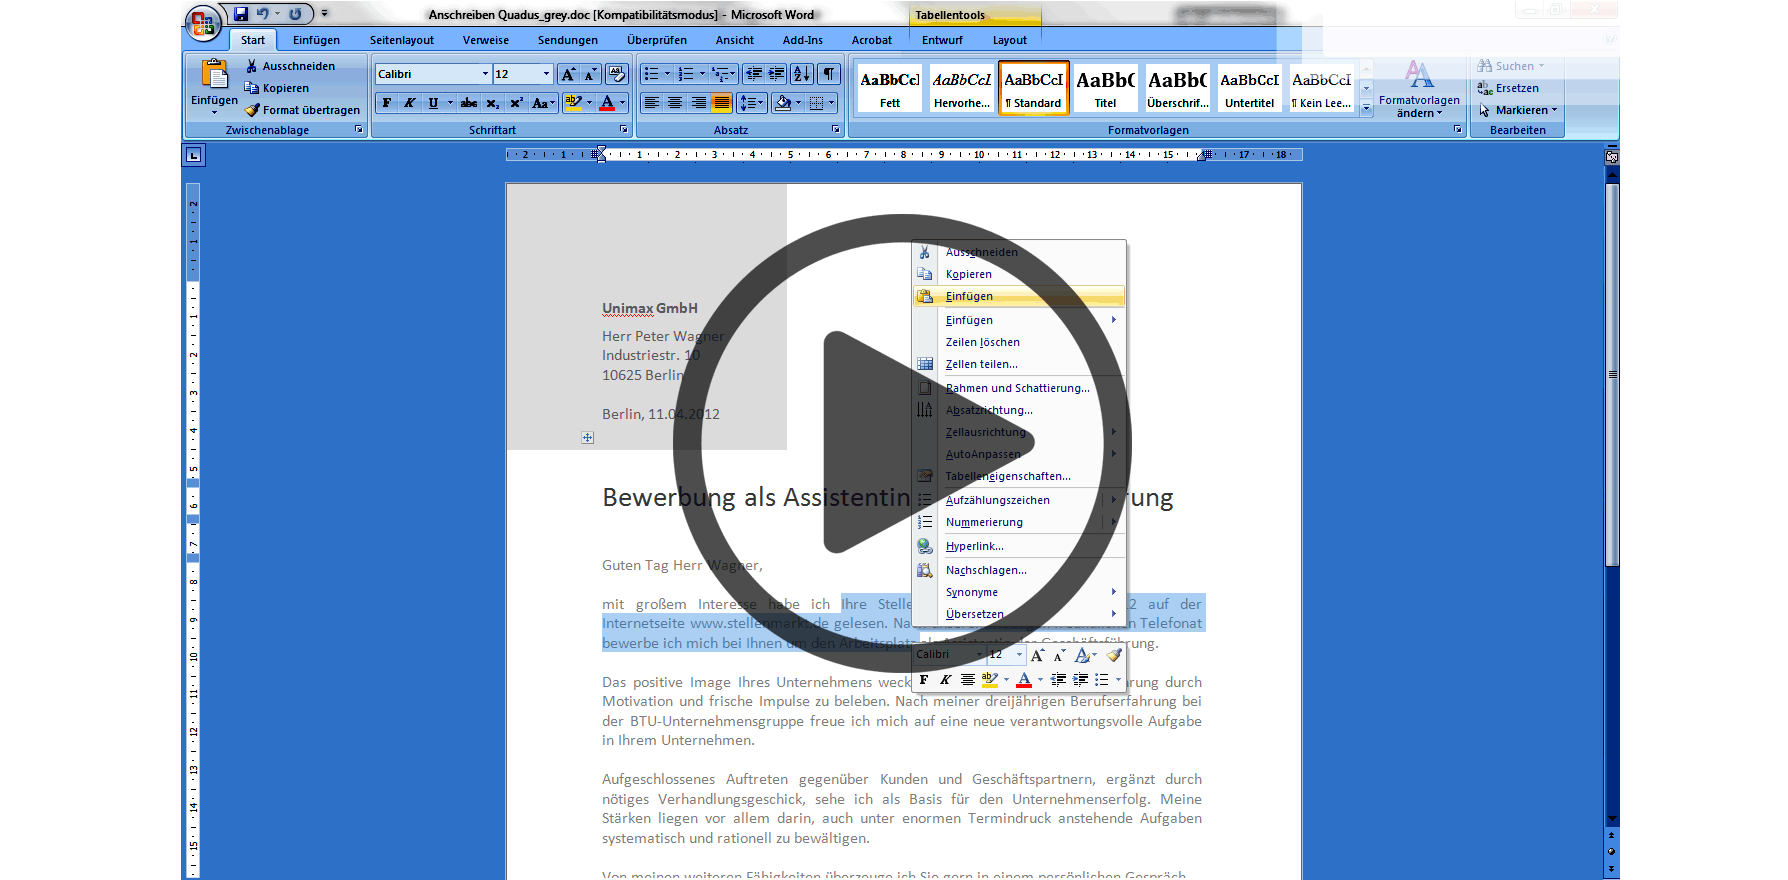The height and width of the screenshot is (880, 1788).
Task: Switch to the Seitenlayout ribbon tab
Action: (x=401, y=40)
